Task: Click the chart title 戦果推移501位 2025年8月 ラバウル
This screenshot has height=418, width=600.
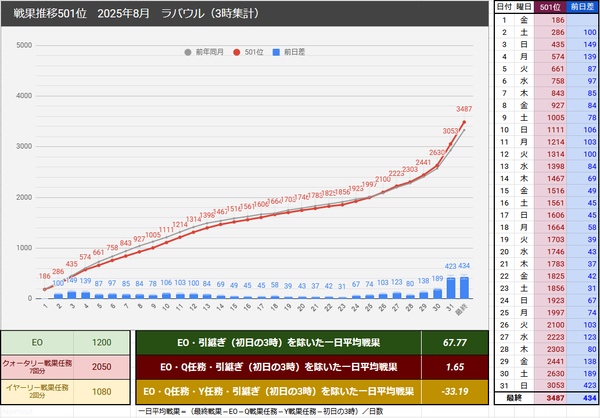Action: tap(137, 13)
